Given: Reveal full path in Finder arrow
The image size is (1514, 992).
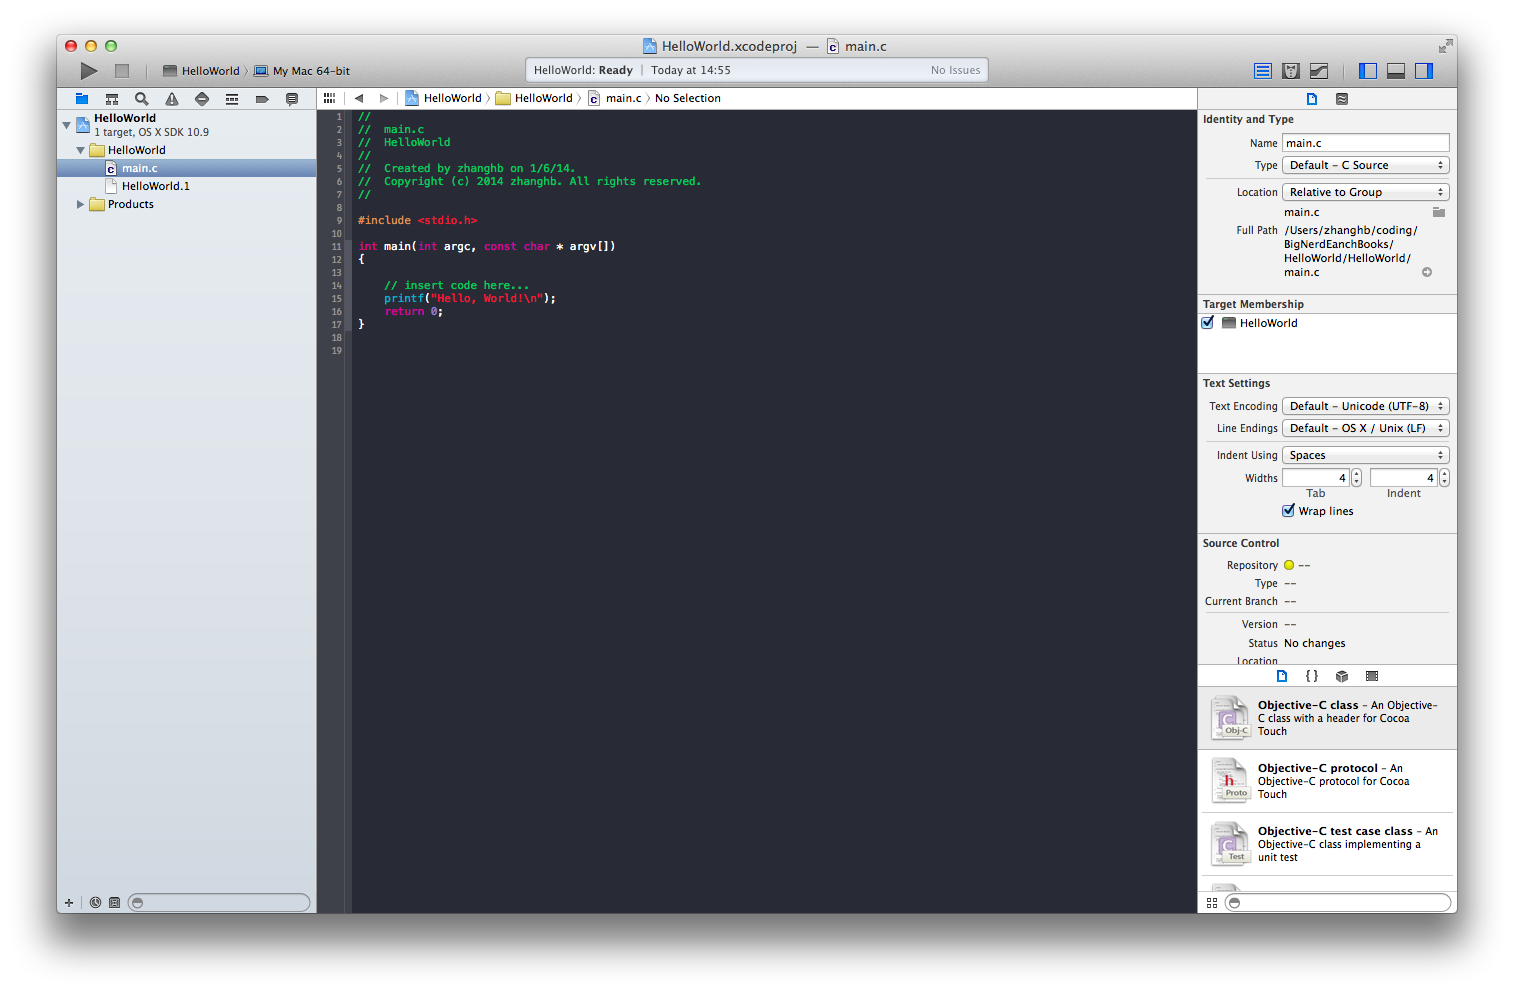Looking at the screenshot, I should [1427, 272].
